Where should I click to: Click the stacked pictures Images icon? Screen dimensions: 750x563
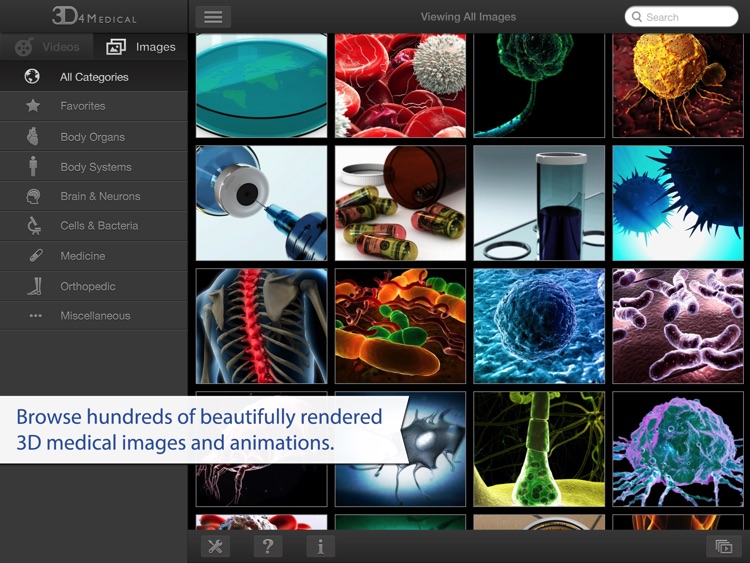[x=116, y=47]
